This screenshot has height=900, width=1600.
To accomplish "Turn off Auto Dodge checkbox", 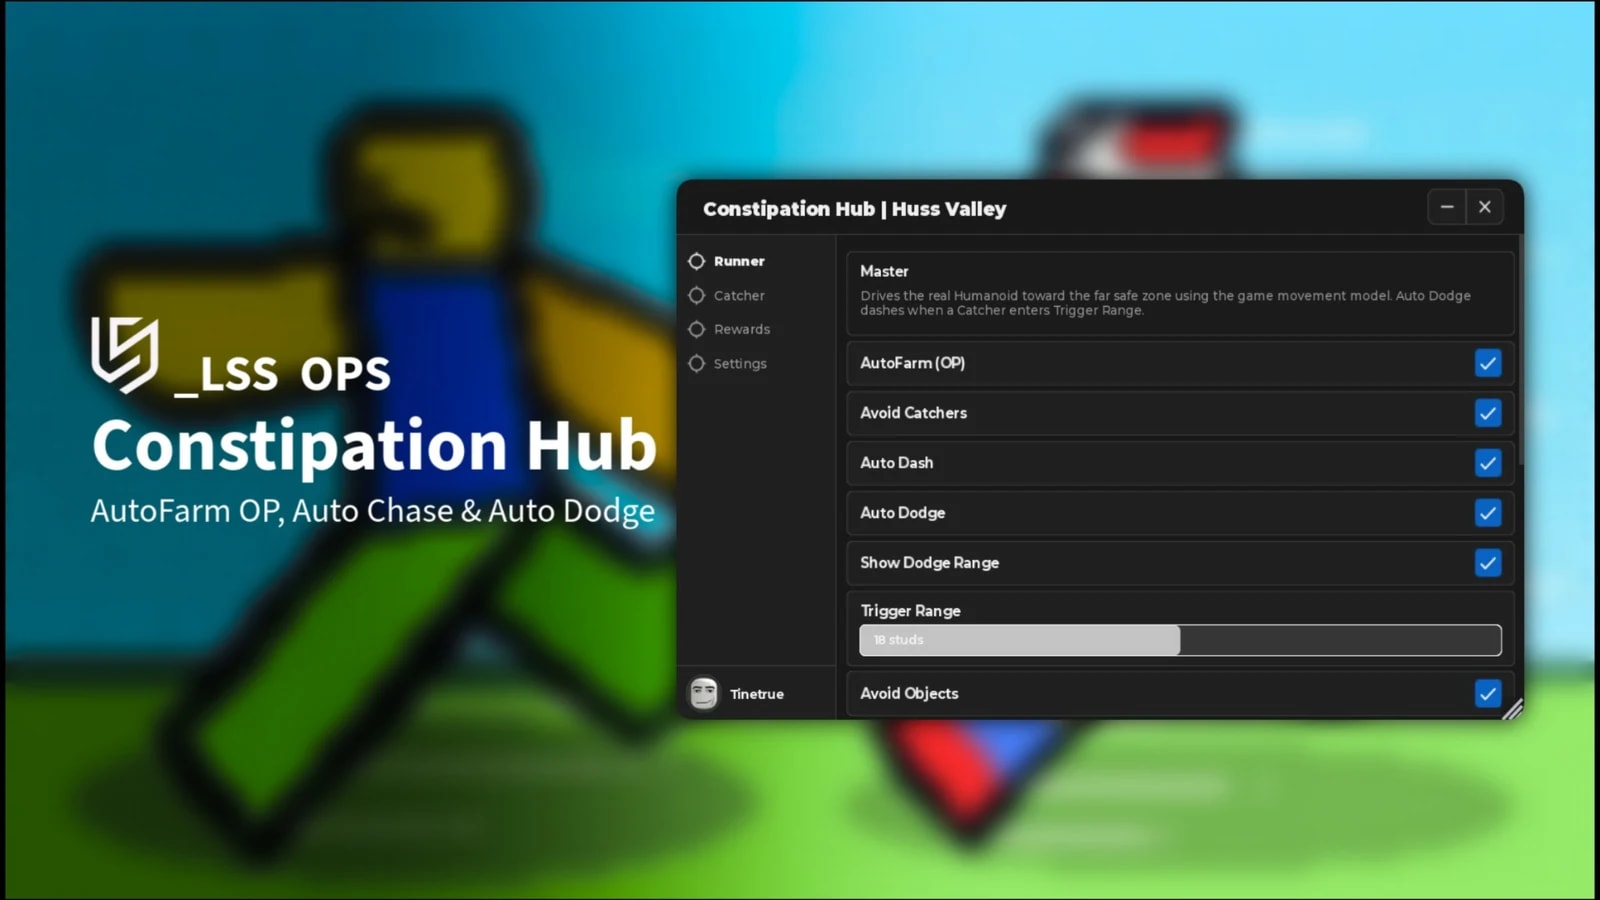I will tap(1488, 513).
